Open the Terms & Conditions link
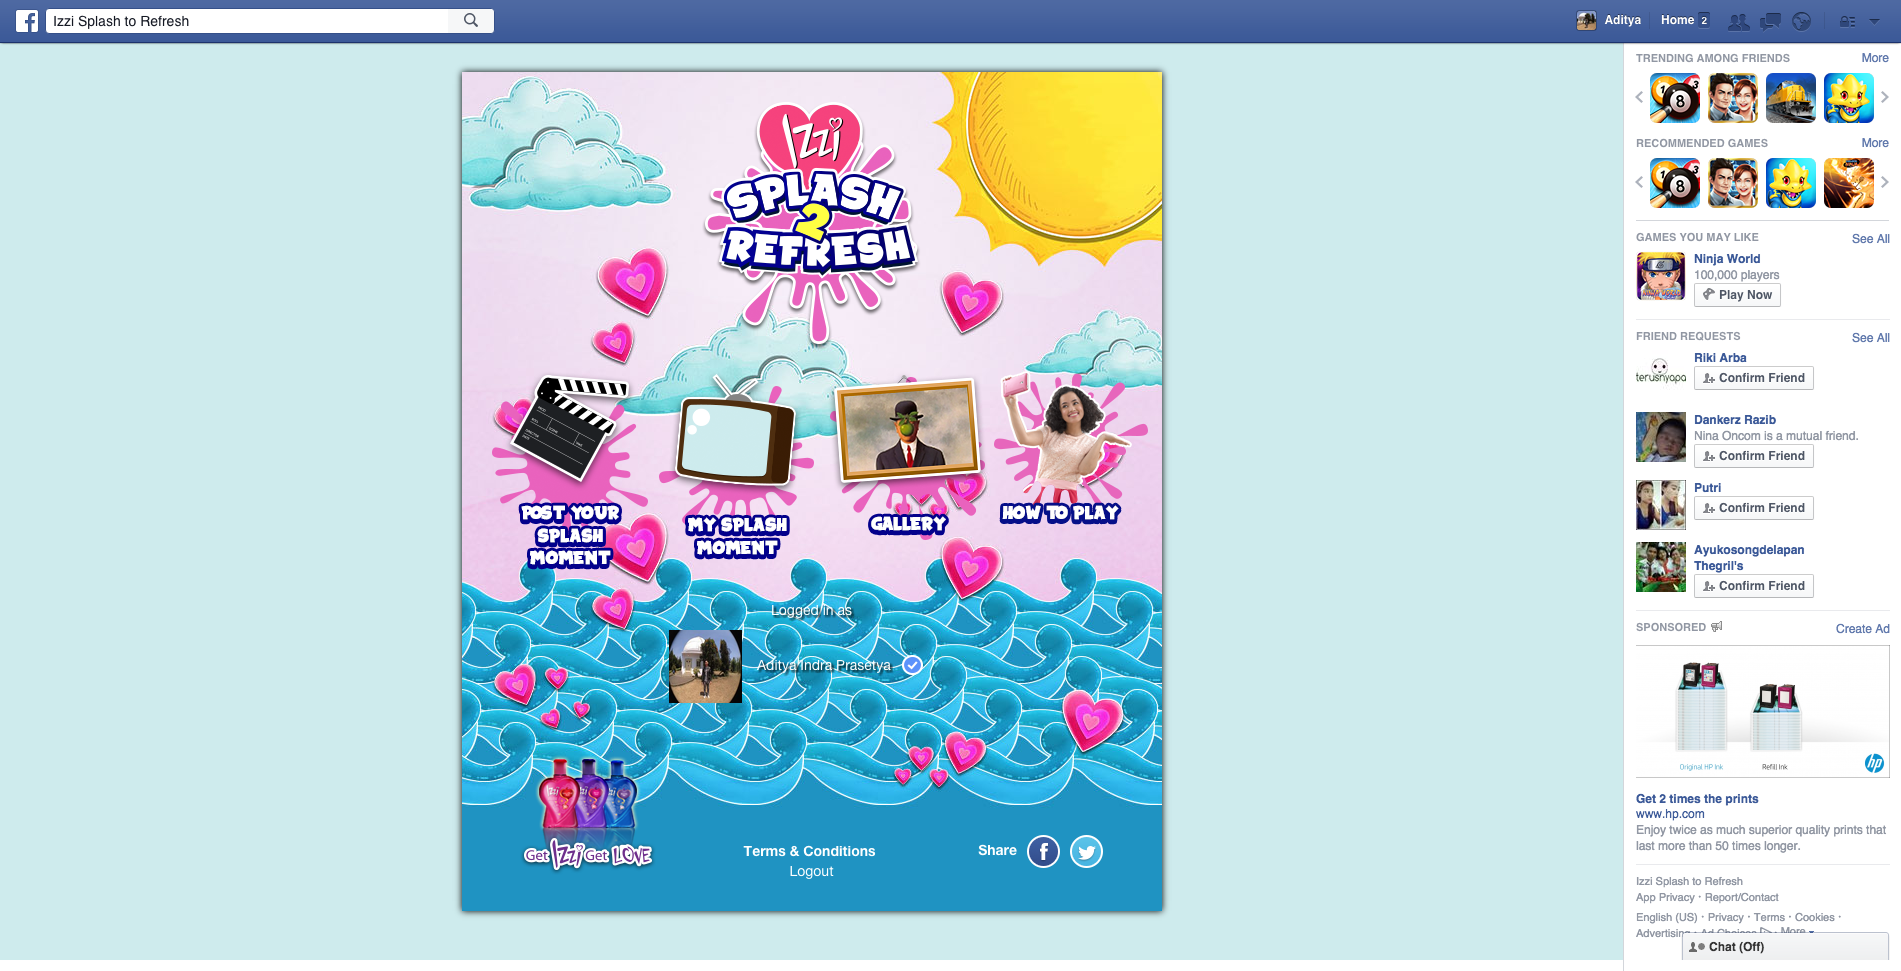Screen dimensions: 1901x971 point(809,851)
